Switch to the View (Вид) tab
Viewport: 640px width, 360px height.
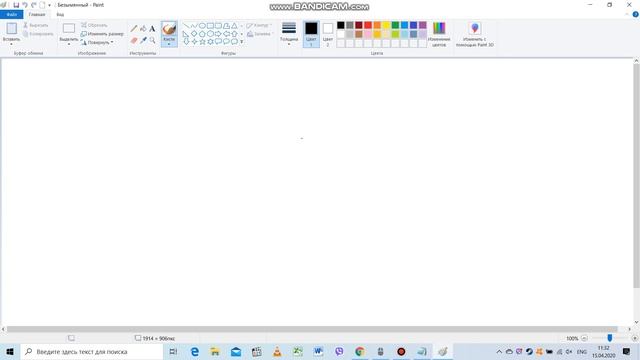[x=60, y=14]
